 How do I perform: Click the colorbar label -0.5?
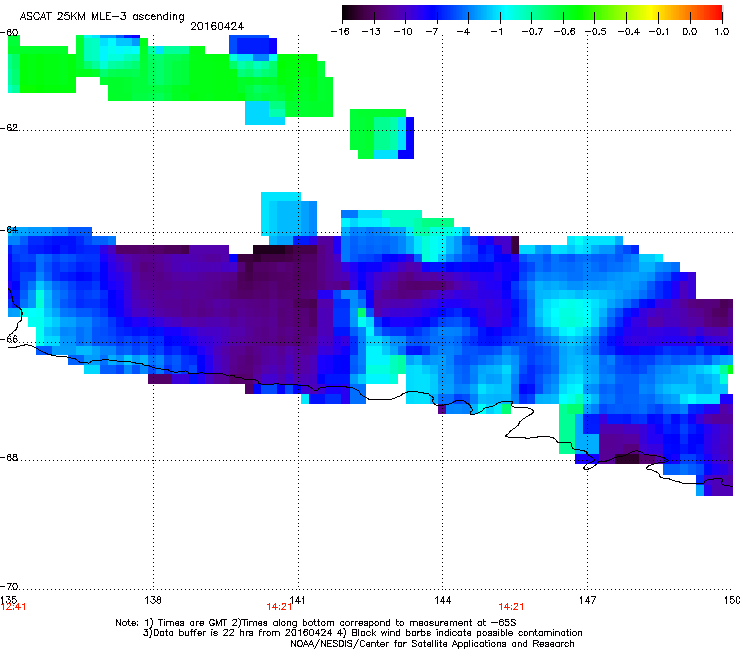tap(596, 32)
